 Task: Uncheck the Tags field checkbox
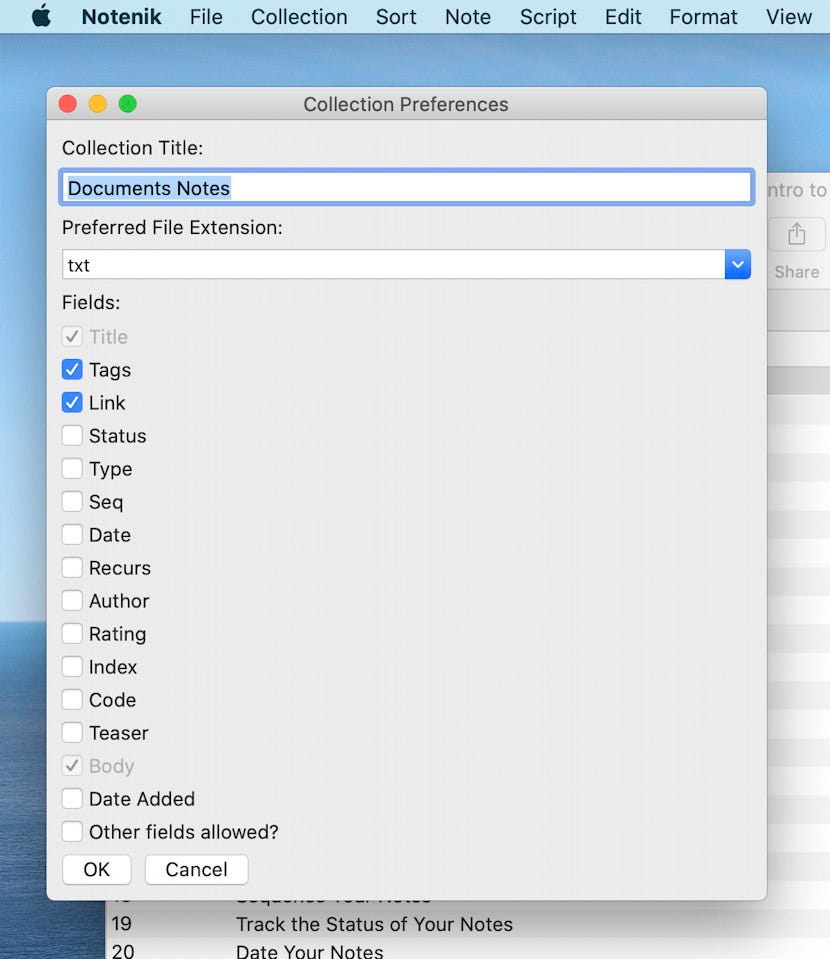click(72, 369)
